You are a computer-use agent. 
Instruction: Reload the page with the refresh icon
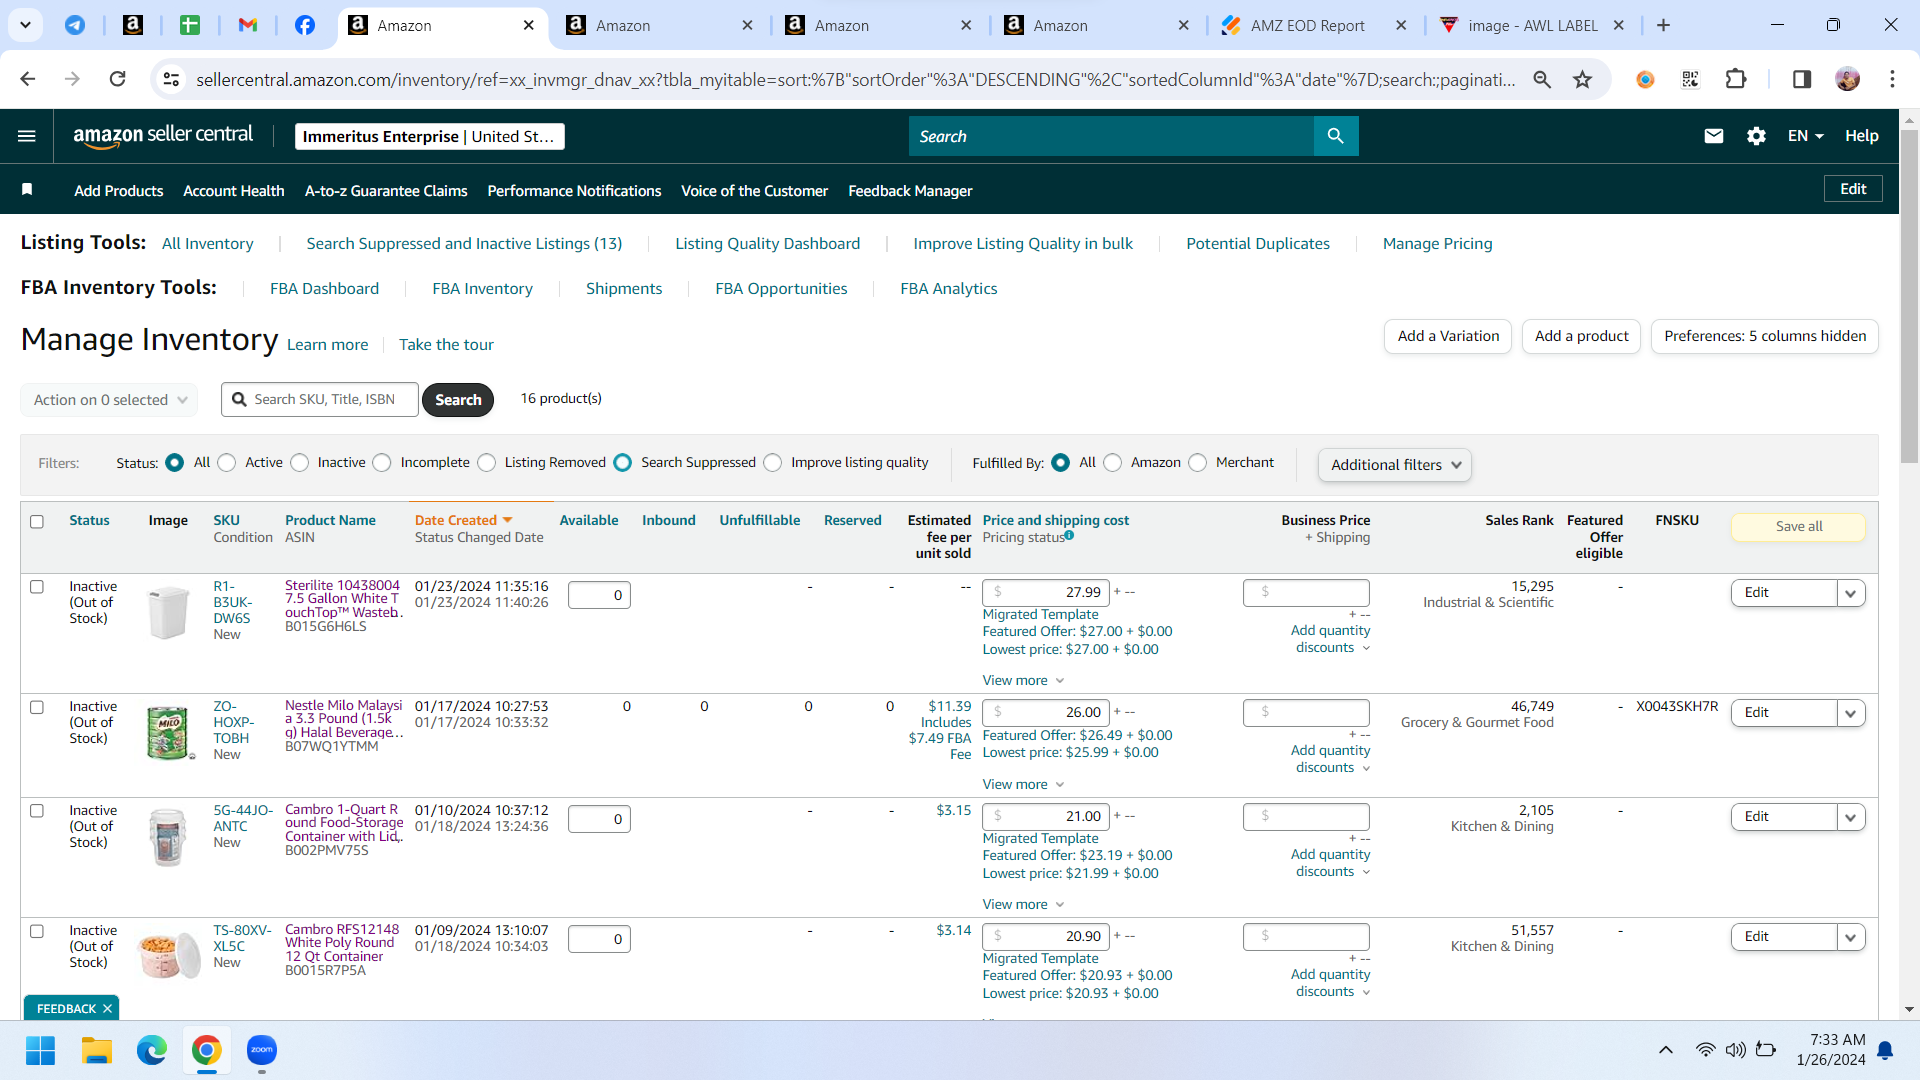coord(117,79)
